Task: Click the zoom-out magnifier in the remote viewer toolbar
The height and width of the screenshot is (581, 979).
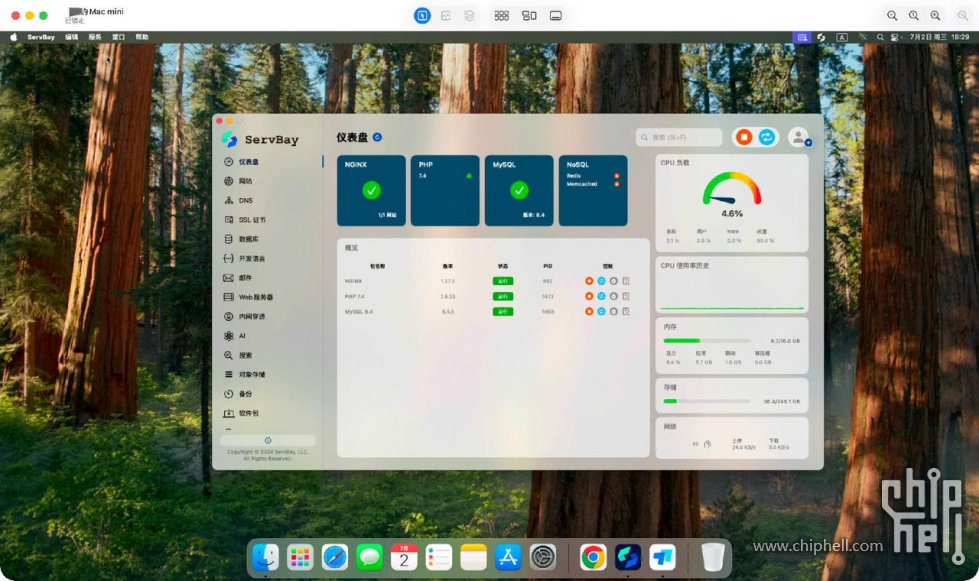Action: pos(892,16)
